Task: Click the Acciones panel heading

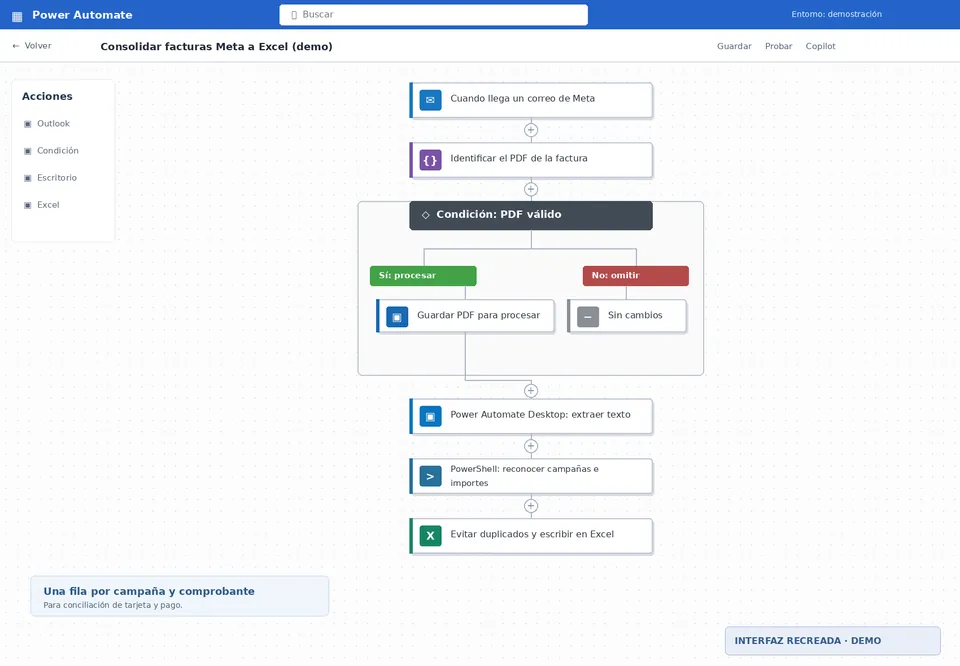Action: (47, 96)
